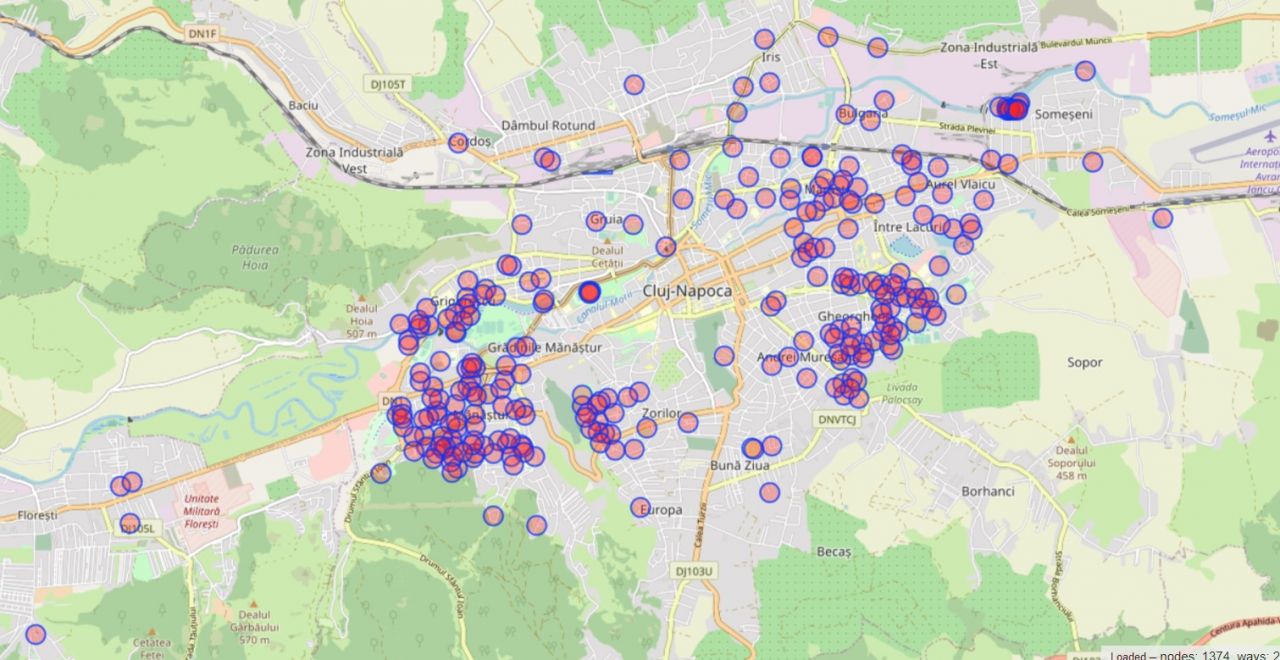Screen dimensions: 1280x660
Task: Select the marker beside the Cordoș label
Action: [458, 142]
